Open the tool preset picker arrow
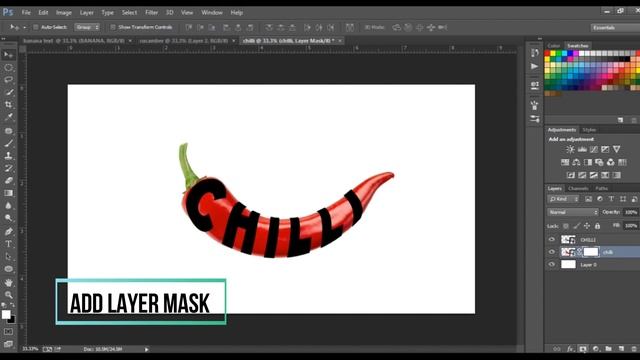This screenshot has width=640, height=360. coord(24,27)
